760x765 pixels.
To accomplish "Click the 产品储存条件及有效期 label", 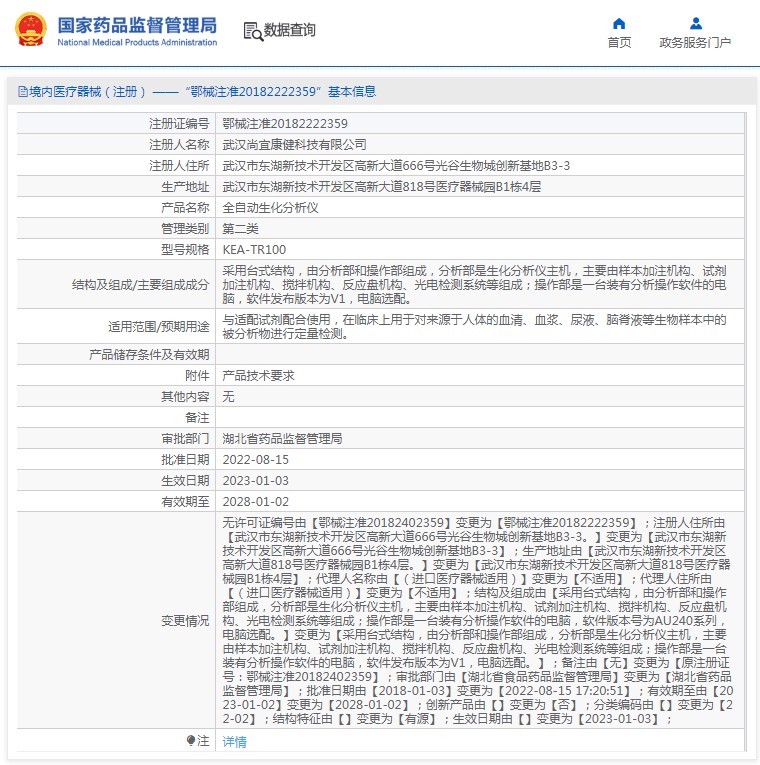I will [149, 354].
